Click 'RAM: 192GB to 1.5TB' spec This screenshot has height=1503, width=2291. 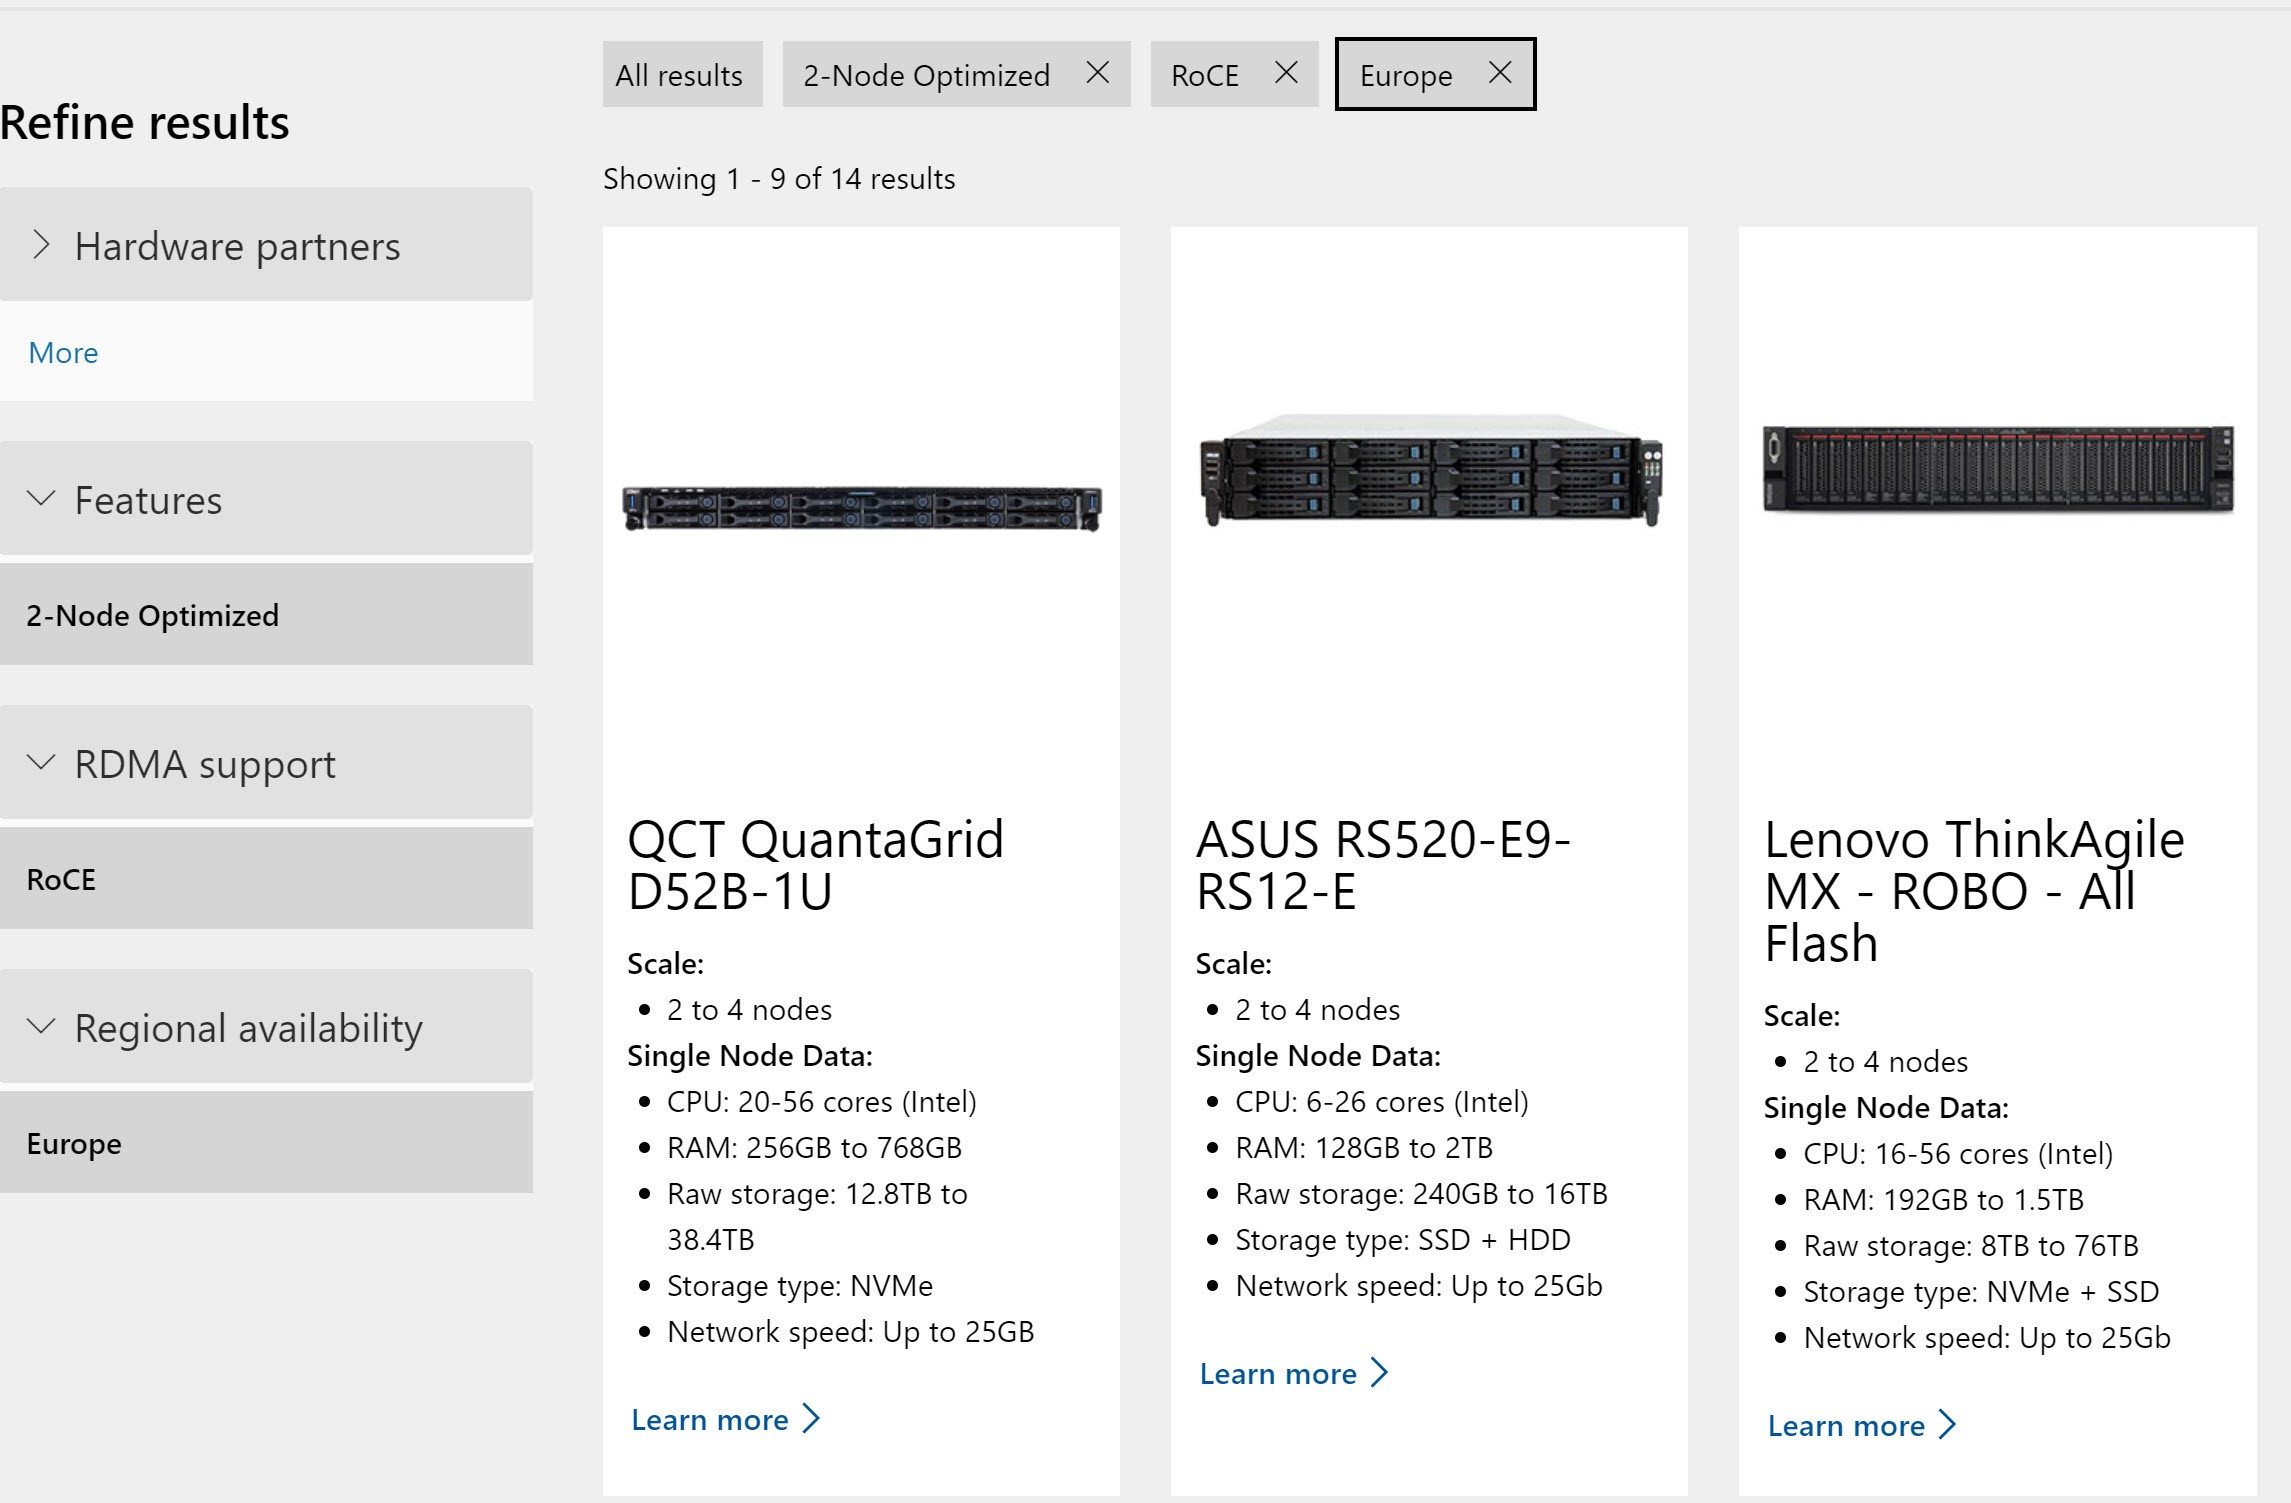[1944, 1199]
